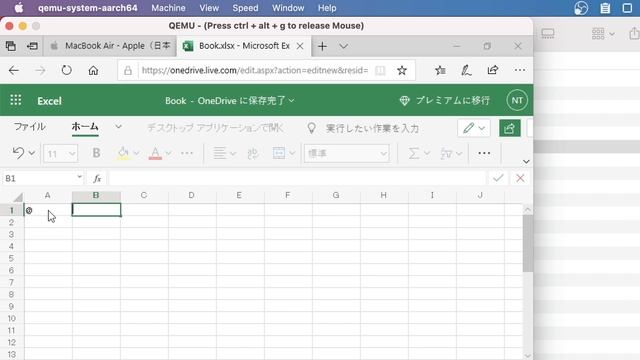The image size is (640, 360).
Task: Open the View menu in macOS bar
Action: click(x=209, y=8)
